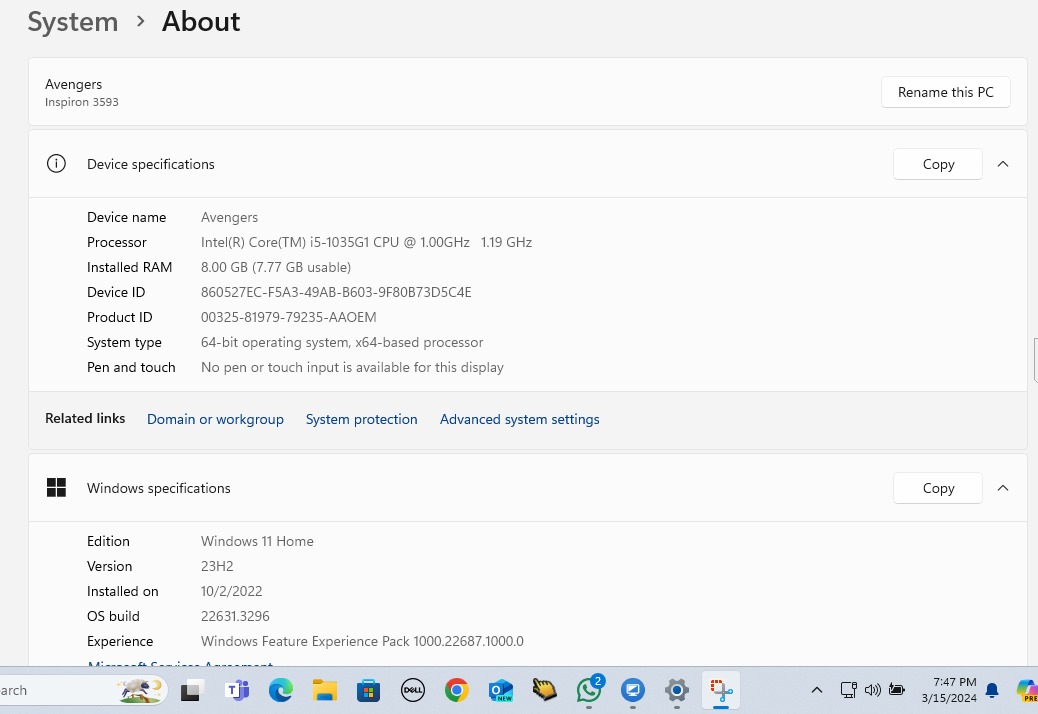Screen dimensions: 1038x714
Task: Launch Microsoft Edge from the taskbar
Action: coord(281,690)
